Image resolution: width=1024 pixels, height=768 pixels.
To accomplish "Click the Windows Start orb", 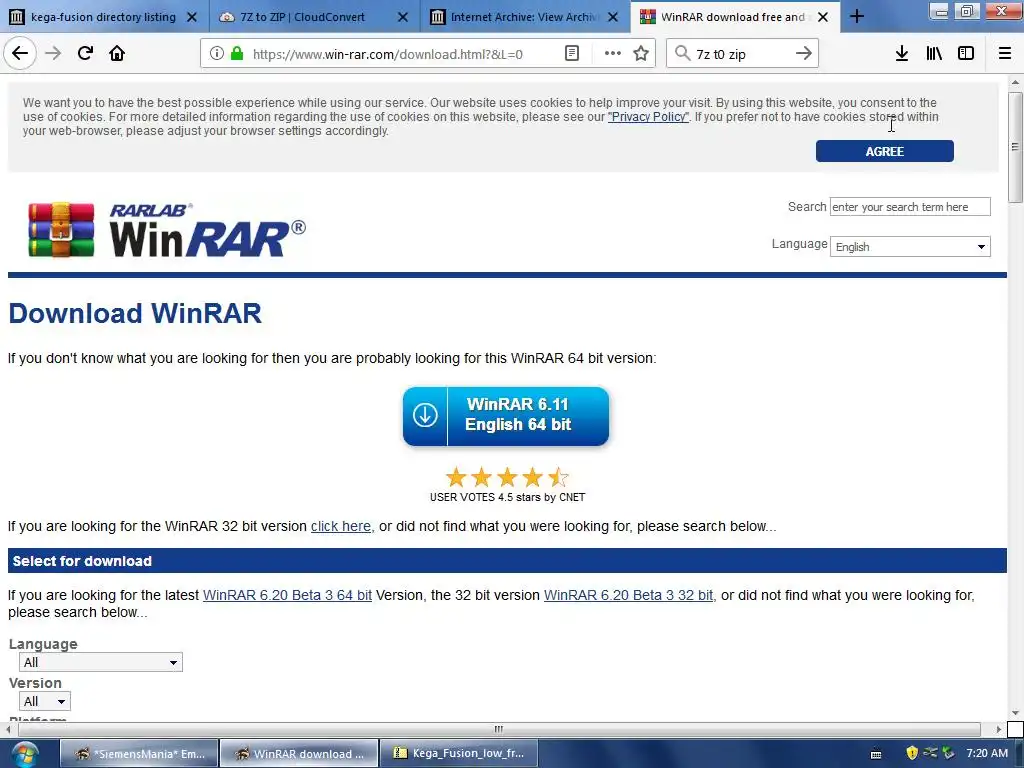I will [x=25, y=754].
